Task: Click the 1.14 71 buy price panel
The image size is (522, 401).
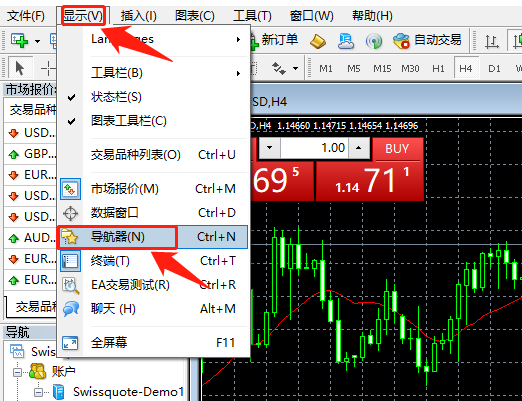Action: [x=370, y=181]
